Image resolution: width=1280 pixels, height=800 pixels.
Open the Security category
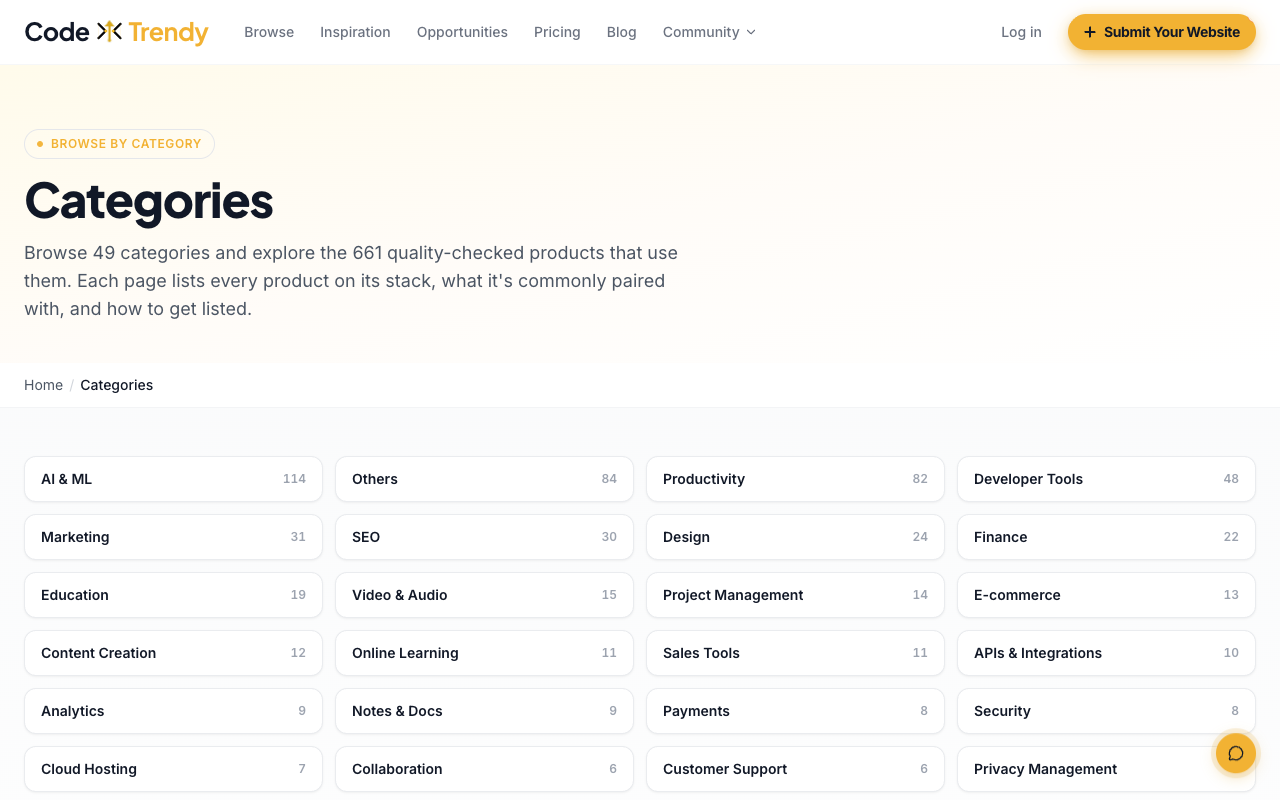pyautogui.click(x=1106, y=711)
